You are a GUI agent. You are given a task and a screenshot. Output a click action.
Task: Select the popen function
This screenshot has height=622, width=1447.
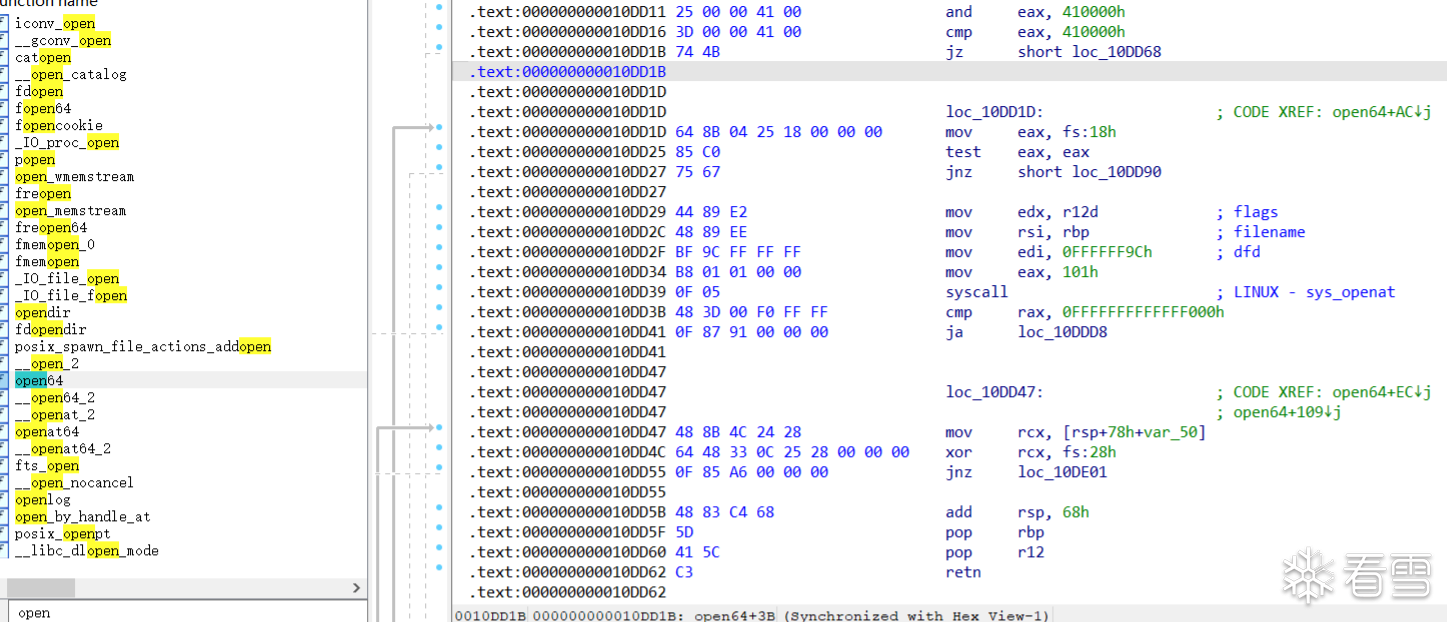(x=35, y=159)
